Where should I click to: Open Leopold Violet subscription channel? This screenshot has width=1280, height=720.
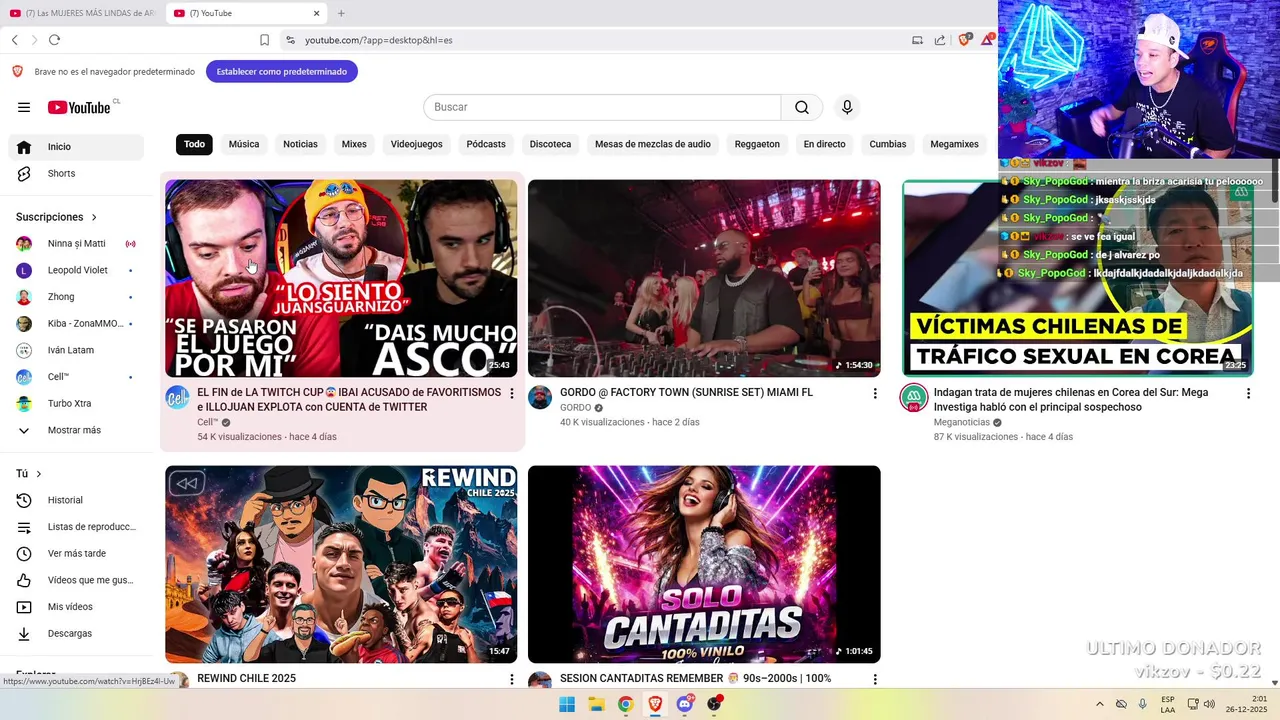click(x=76, y=270)
